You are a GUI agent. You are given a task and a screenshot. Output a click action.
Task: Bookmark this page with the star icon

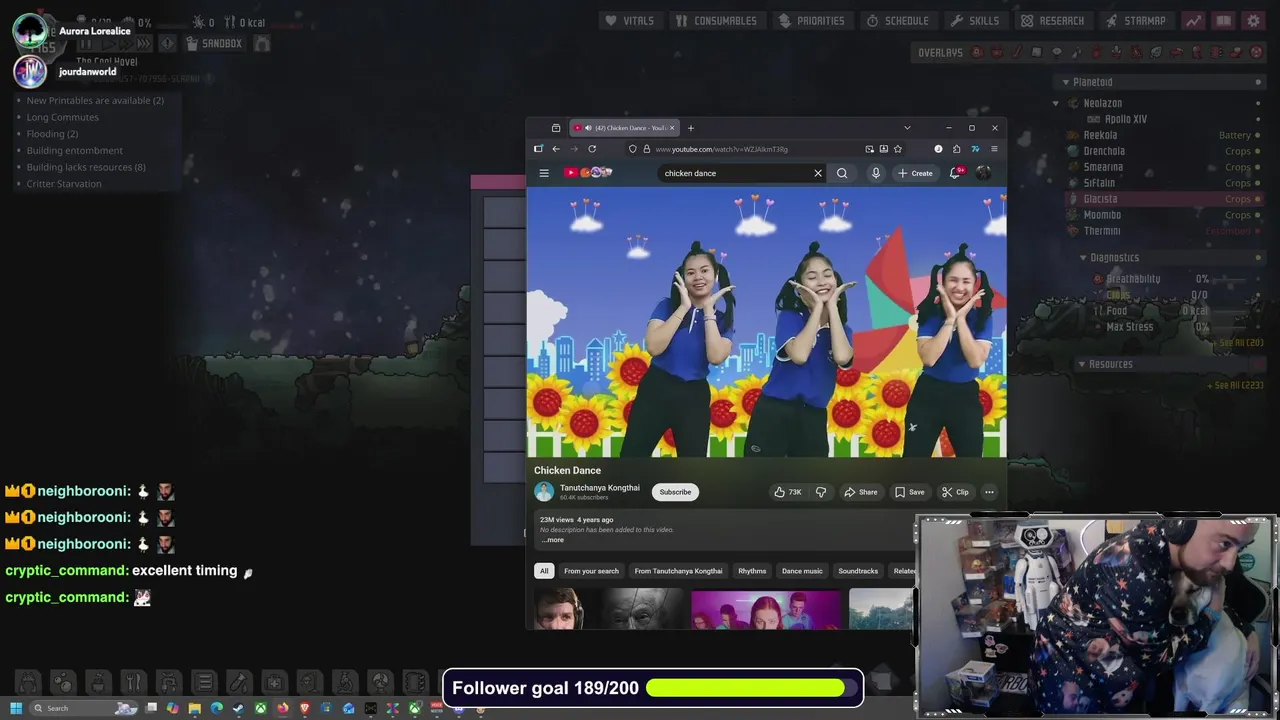click(x=898, y=149)
